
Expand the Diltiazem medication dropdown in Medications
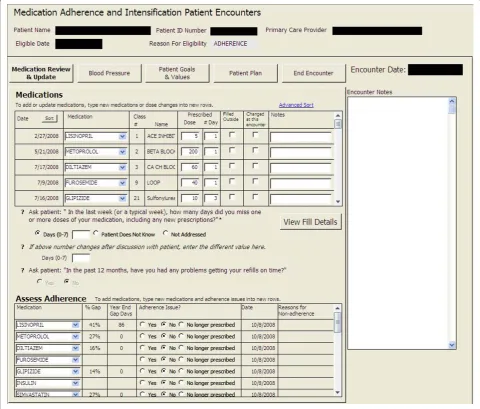pos(122,167)
